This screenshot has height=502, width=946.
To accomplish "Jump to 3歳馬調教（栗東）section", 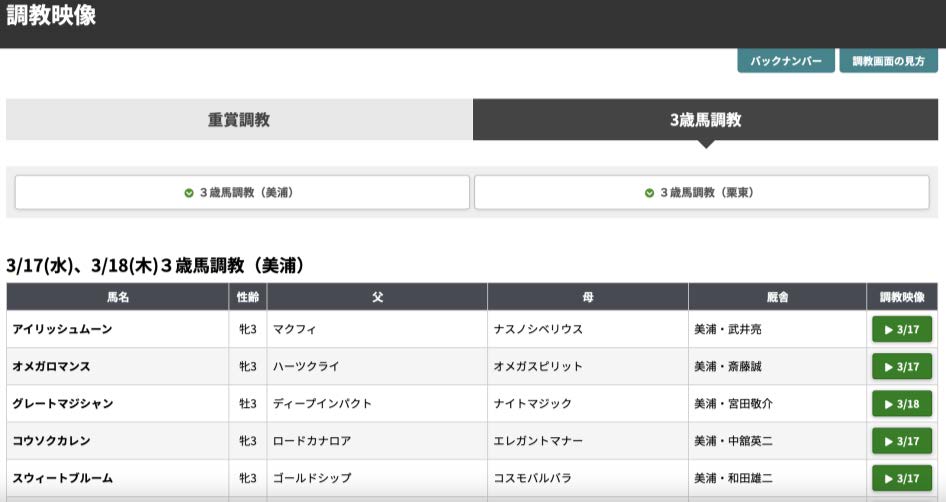I will coord(702,192).
